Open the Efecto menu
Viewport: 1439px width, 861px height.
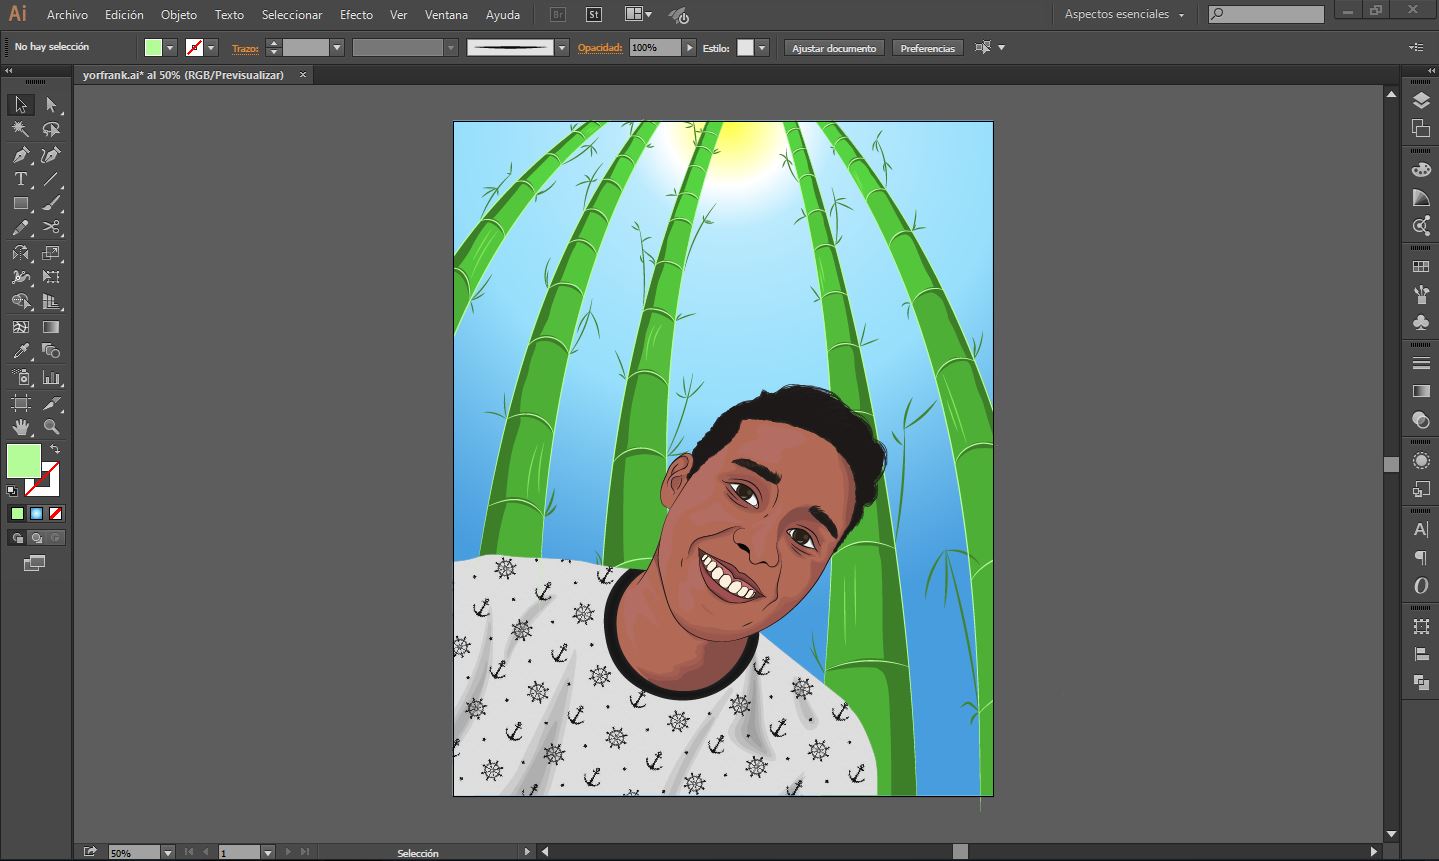click(x=356, y=15)
